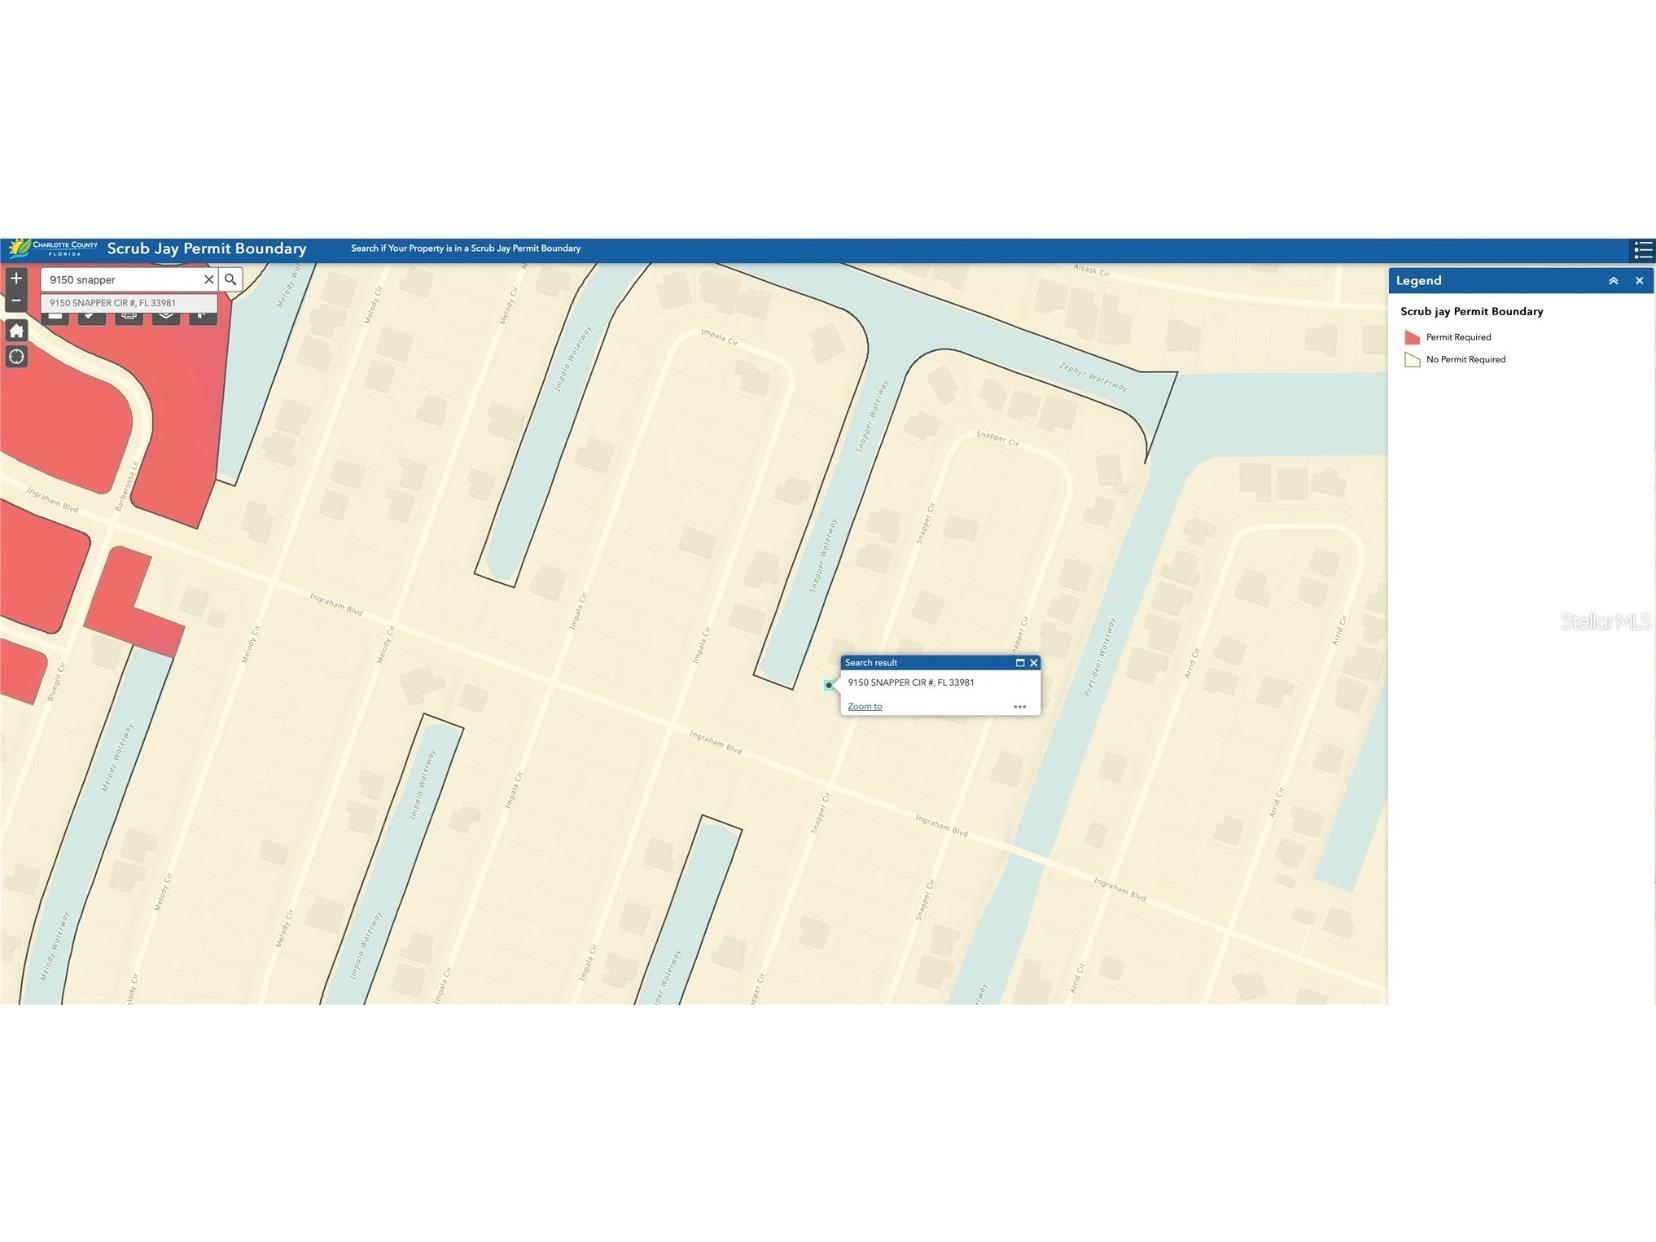Select suggestion 9150 SNAPPER CIR #, FL 33981
Screen dimensions: 1656x1242
113,303
